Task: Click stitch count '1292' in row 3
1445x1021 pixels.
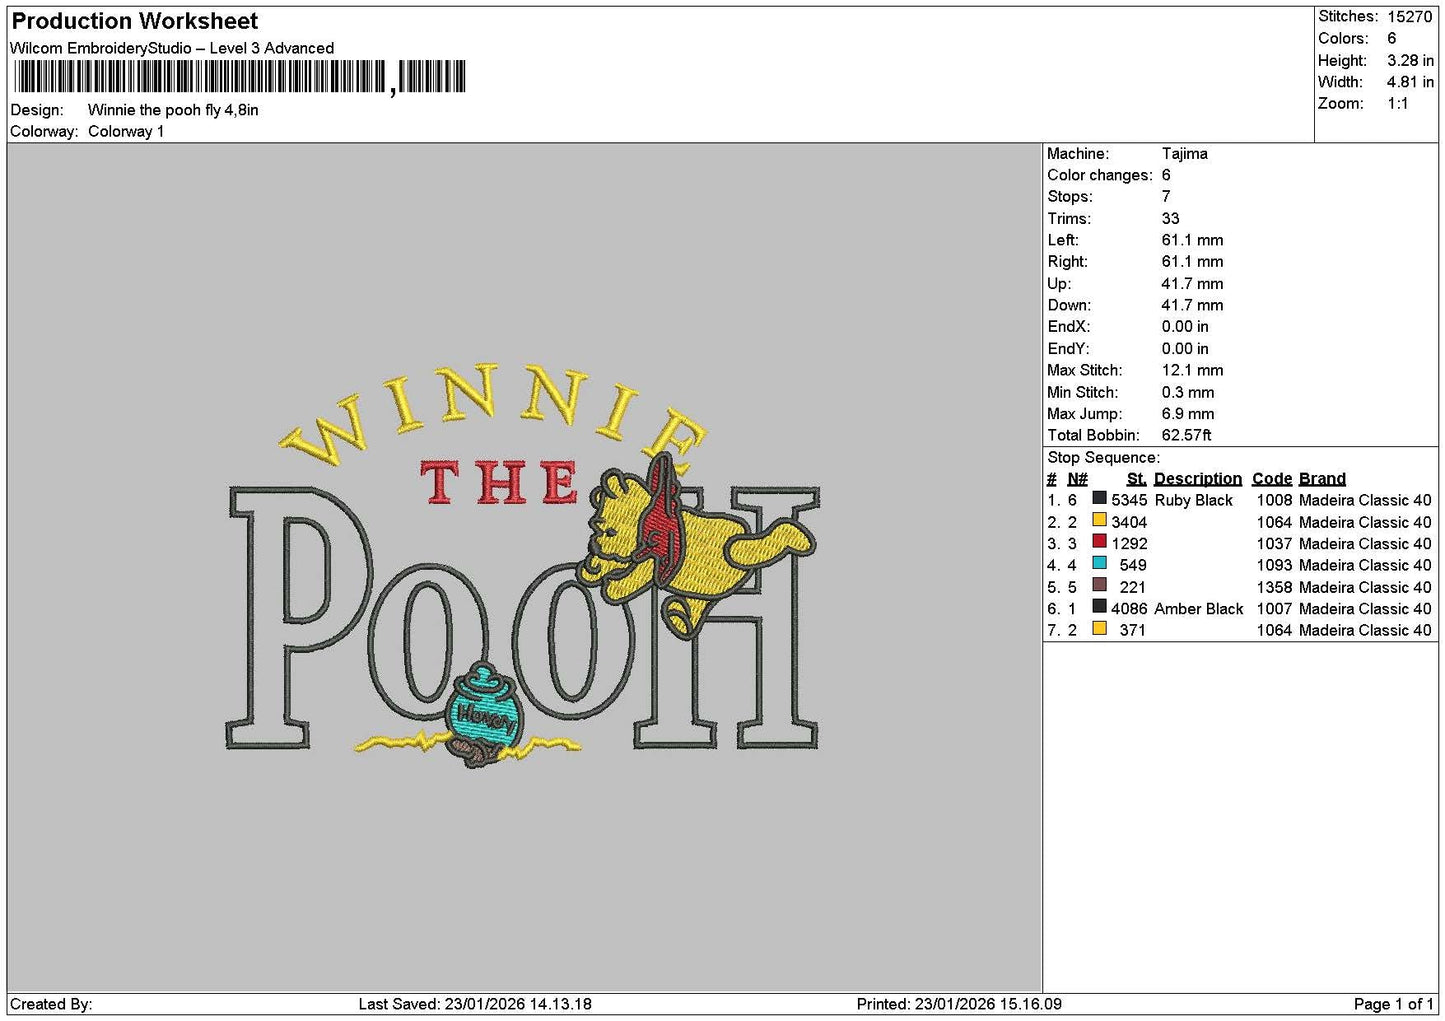Action: (x=1129, y=544)
